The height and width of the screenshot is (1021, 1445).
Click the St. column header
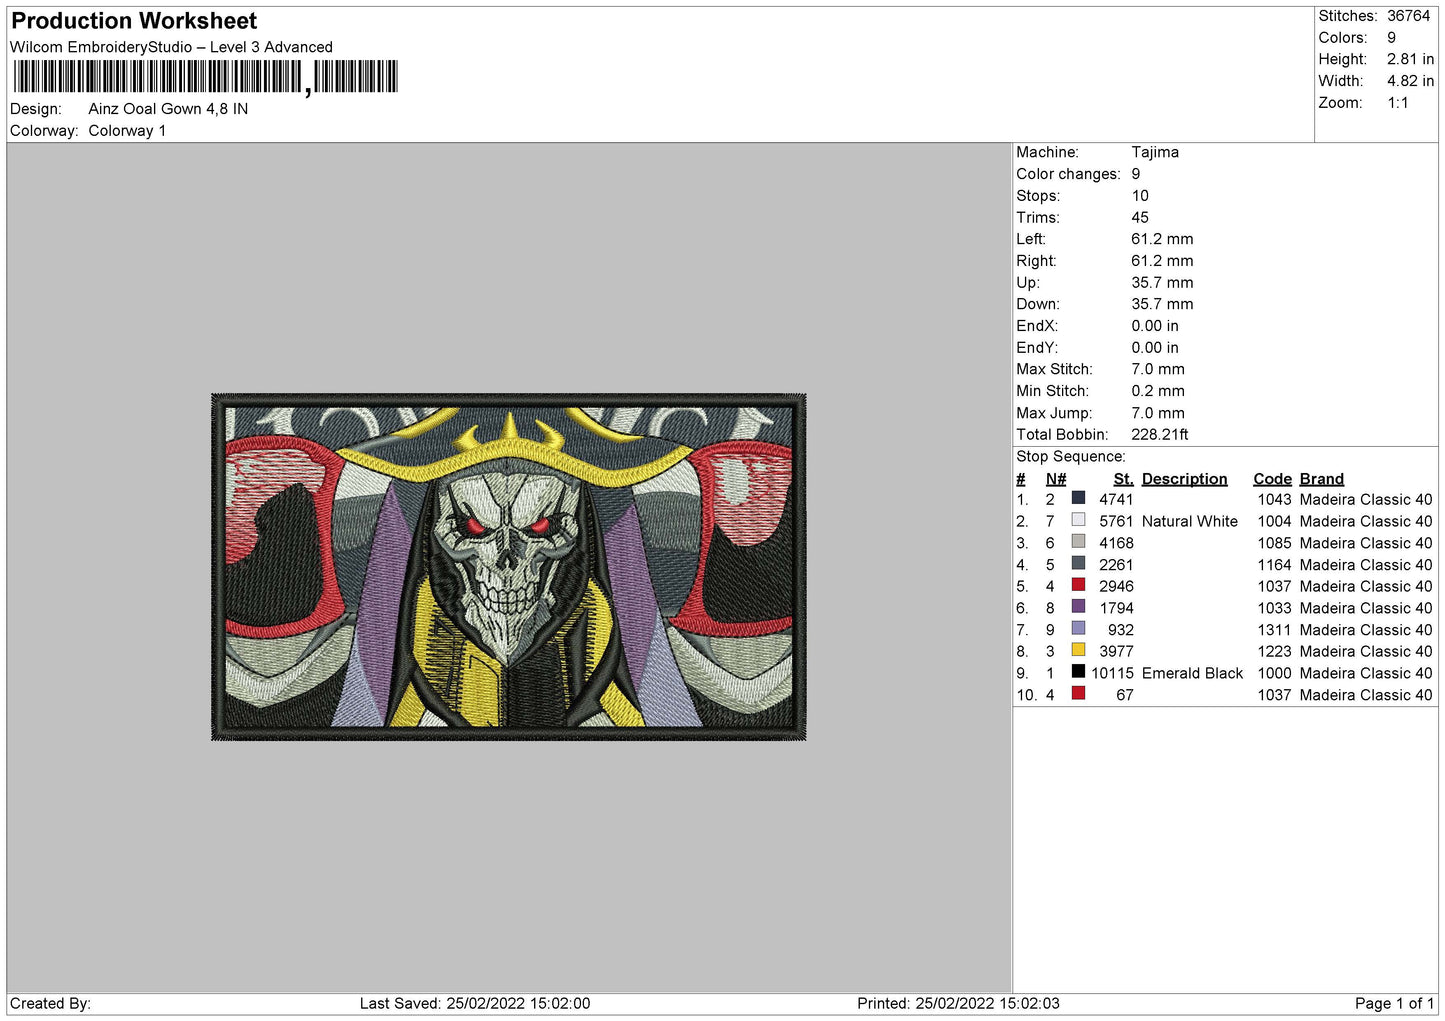[x=1123, y=479]
